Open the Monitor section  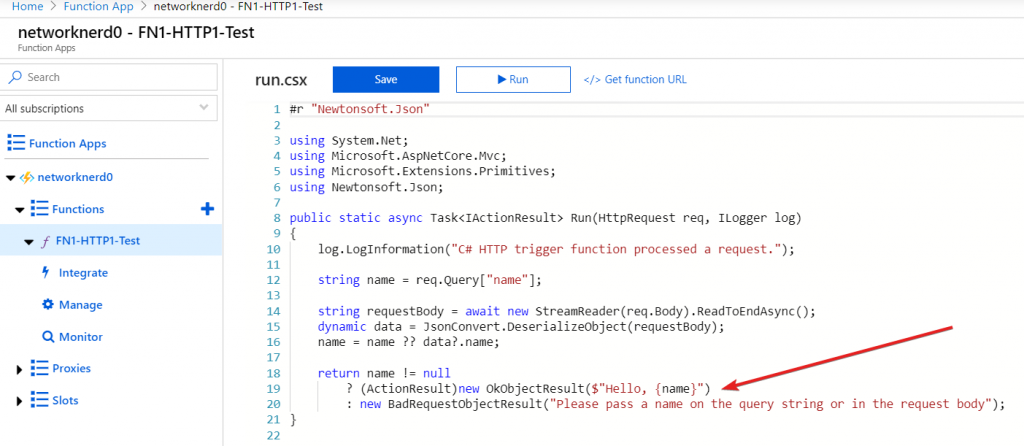click(81, 337)
